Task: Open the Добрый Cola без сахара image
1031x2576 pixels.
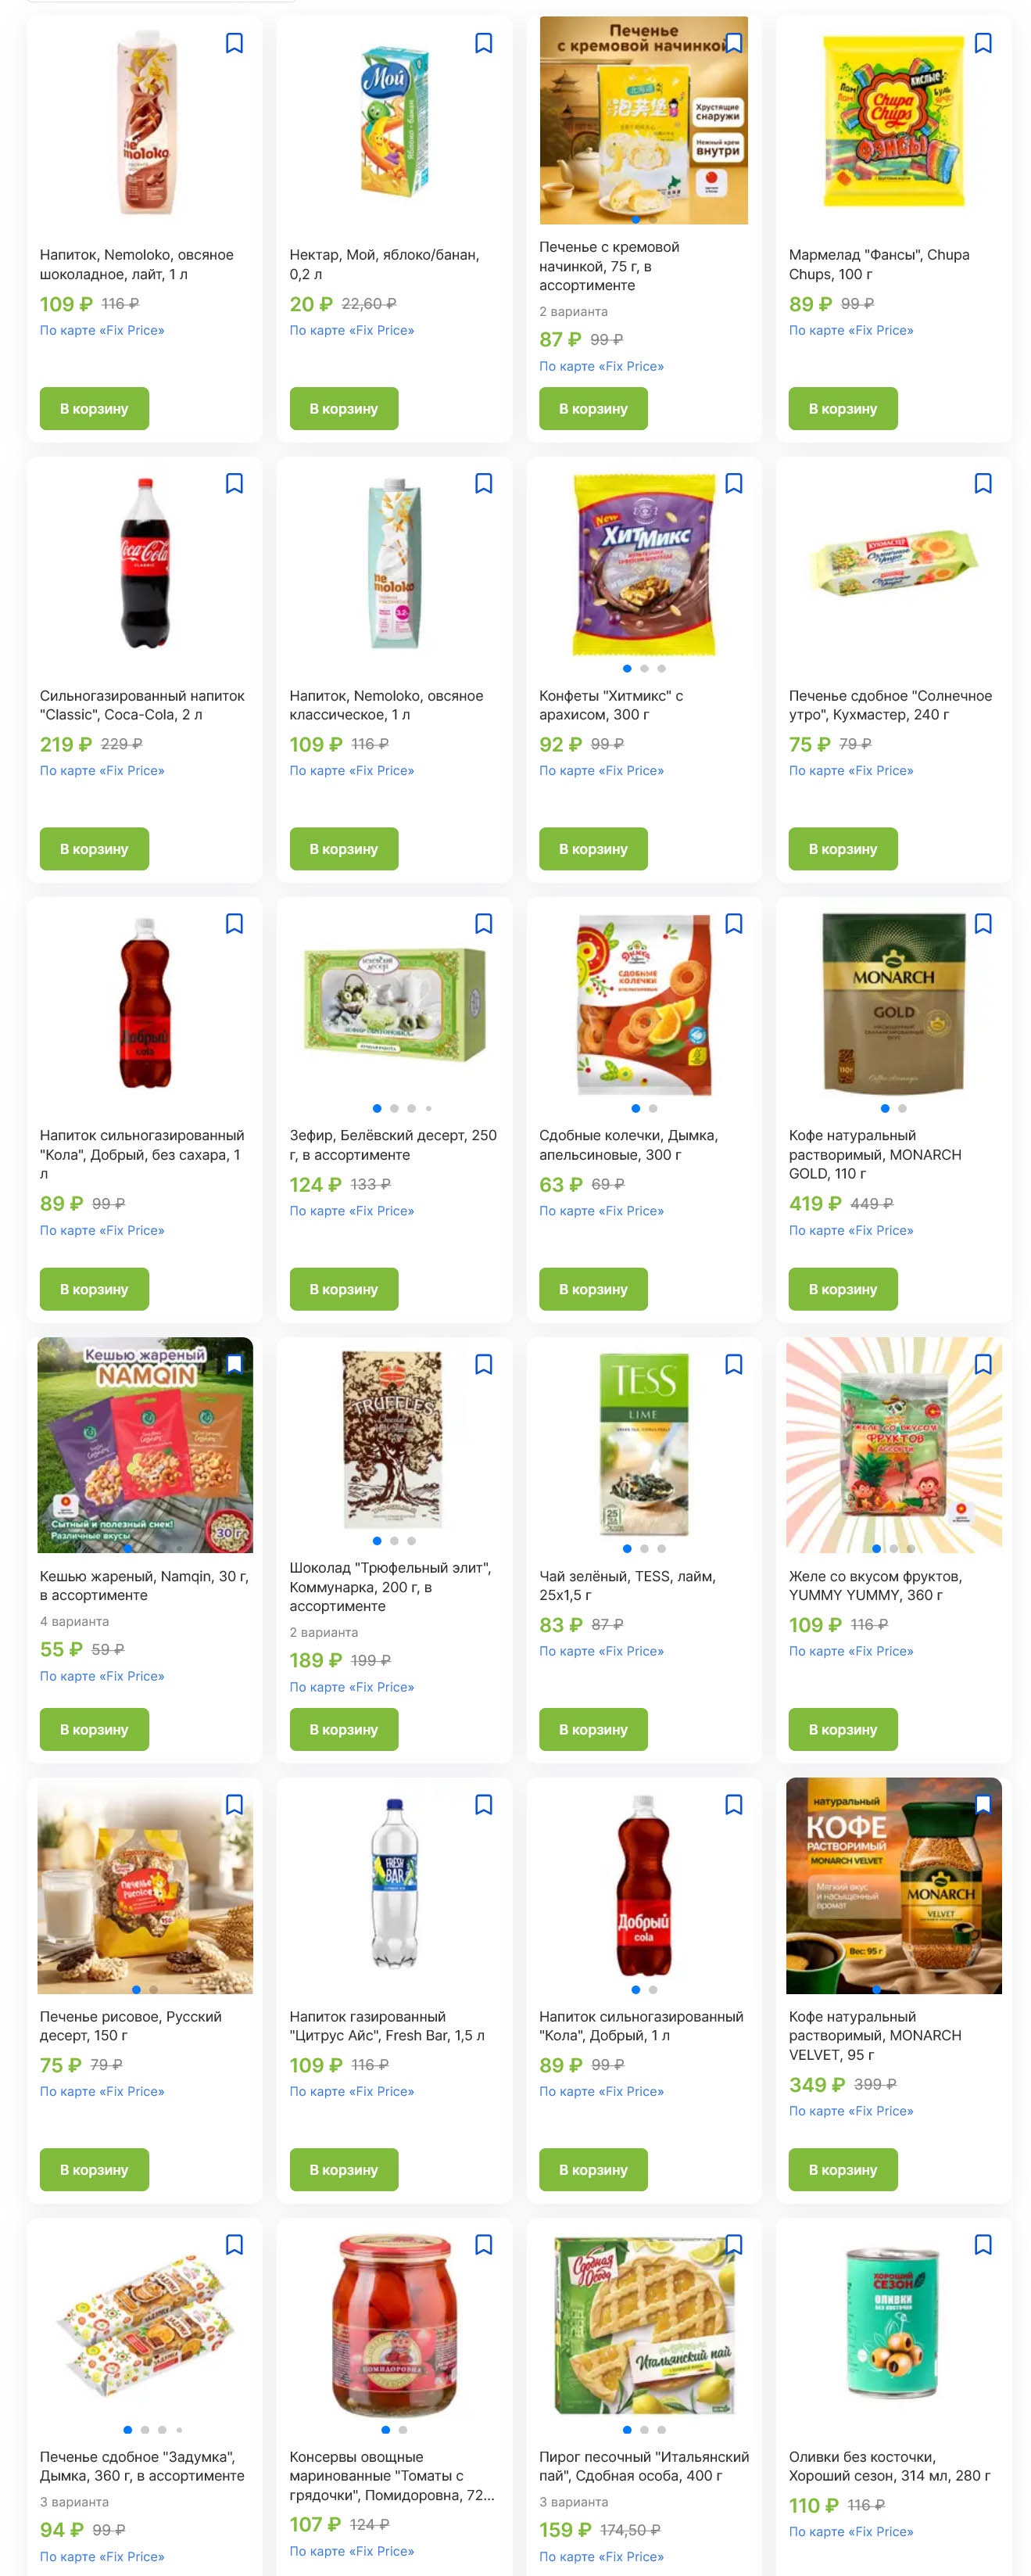Action: (145, 1002)
